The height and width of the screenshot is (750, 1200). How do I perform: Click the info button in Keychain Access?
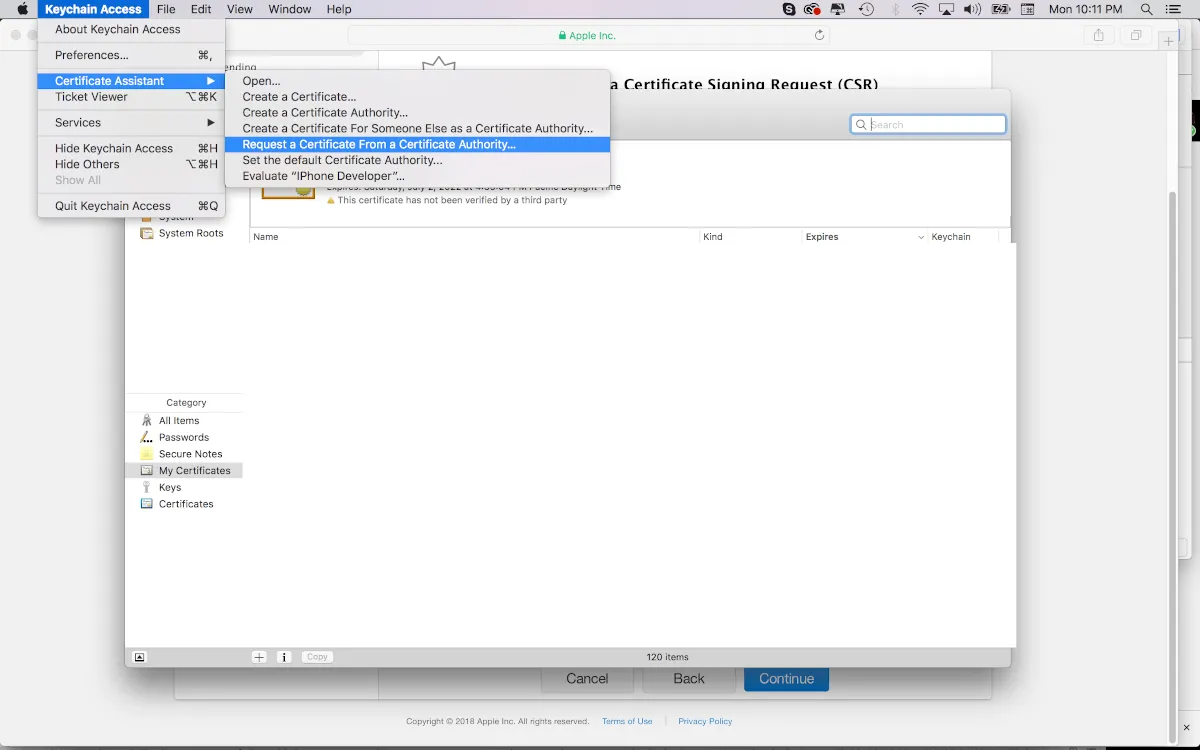[x=284, y=657]
